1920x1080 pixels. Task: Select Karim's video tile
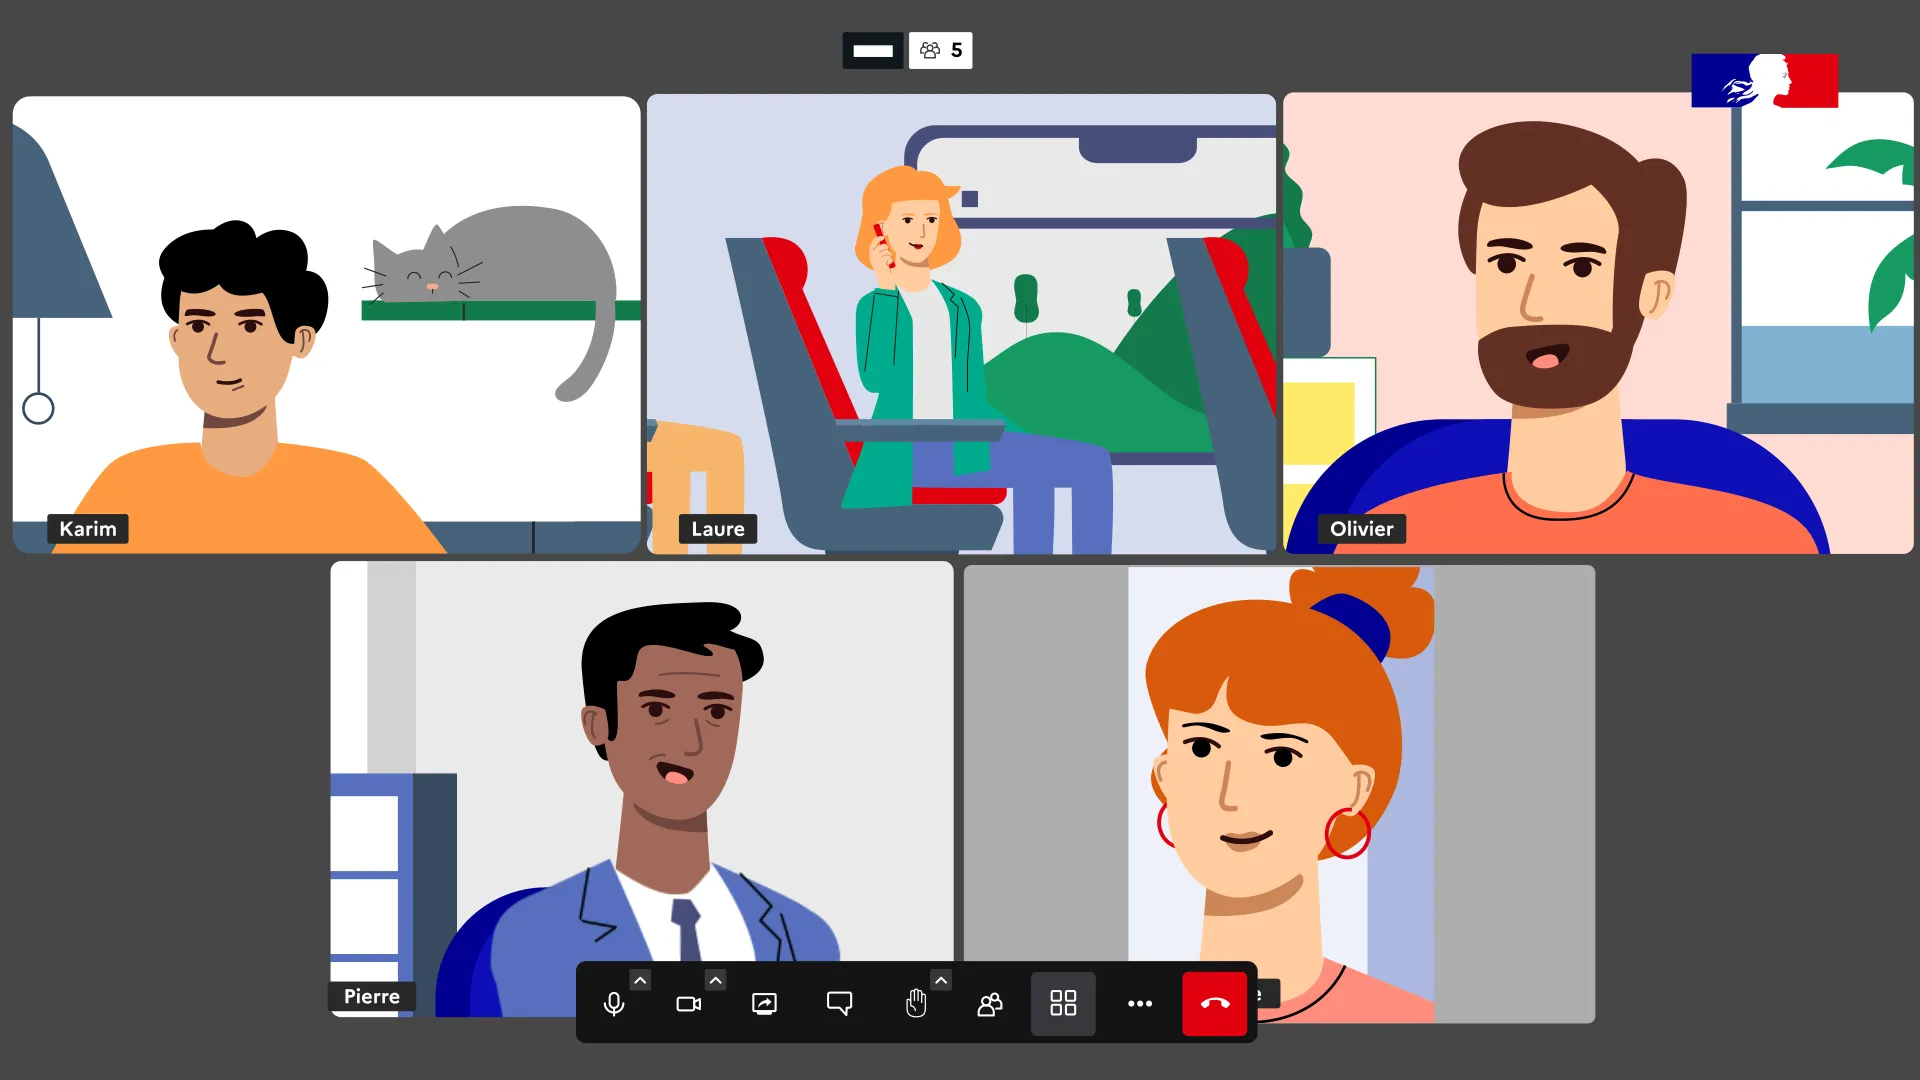[x=326, y=324]
